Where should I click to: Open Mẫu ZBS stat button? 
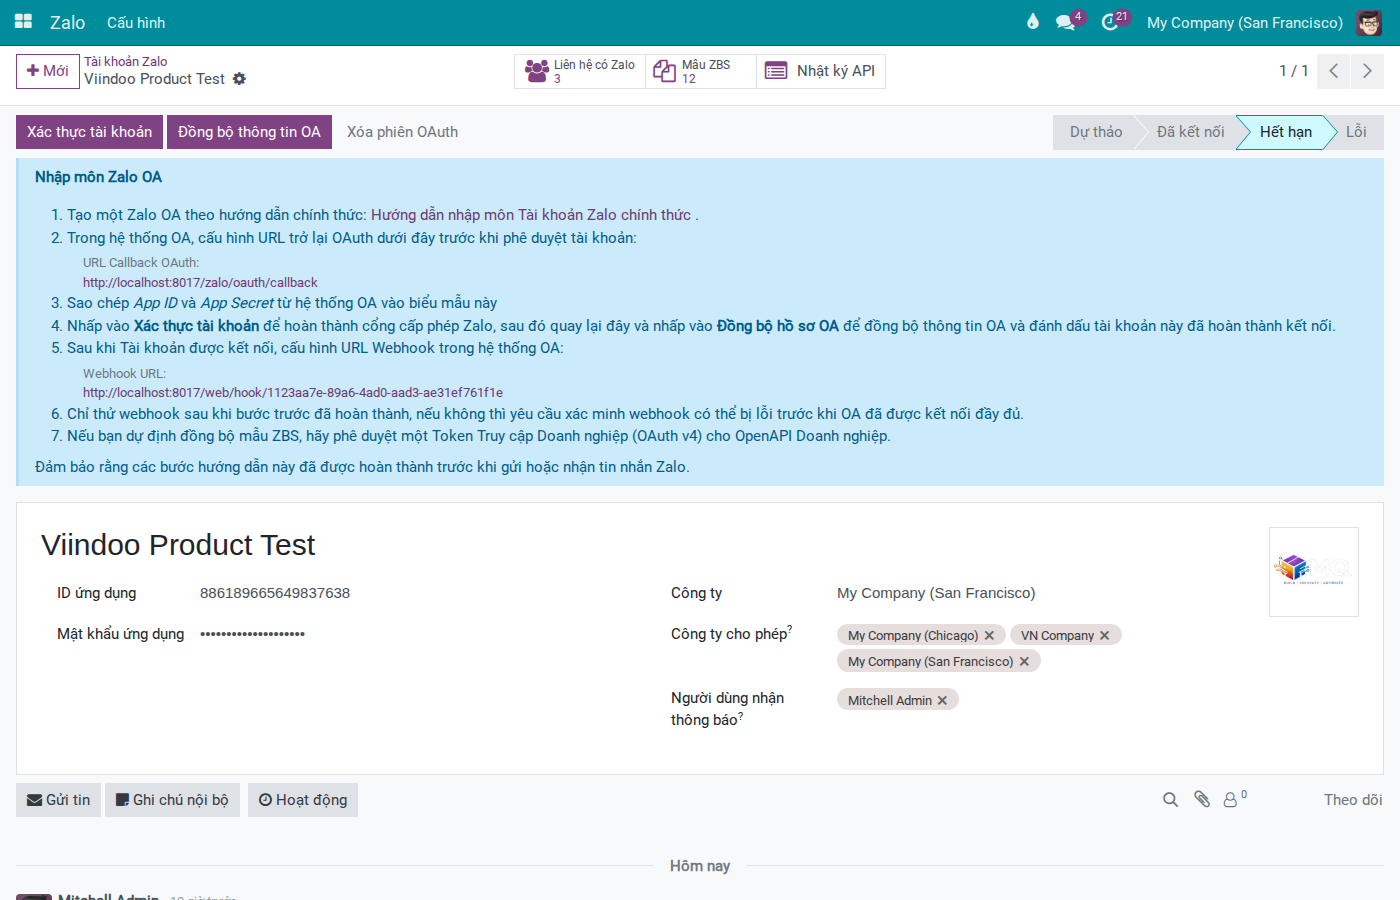(701, 71)
